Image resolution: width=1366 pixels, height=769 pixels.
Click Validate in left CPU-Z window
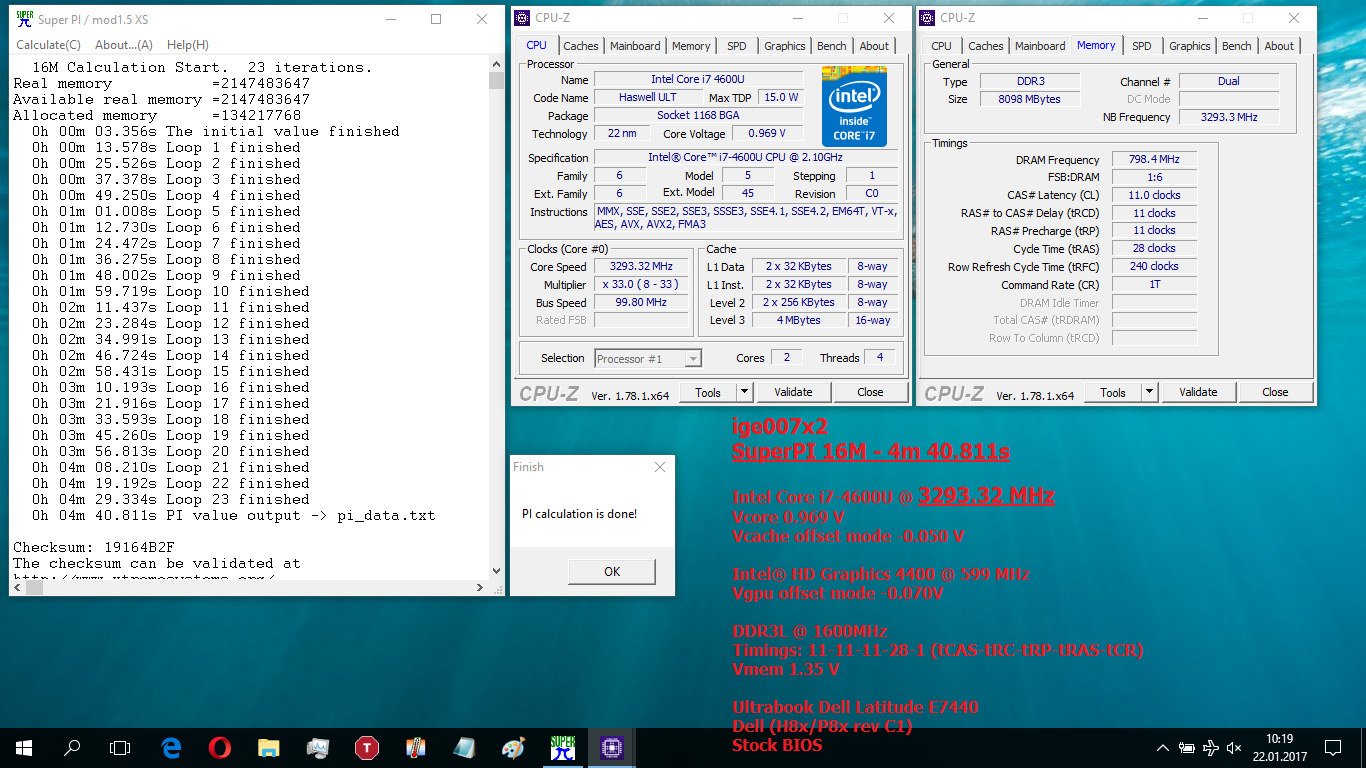(794, 392)
